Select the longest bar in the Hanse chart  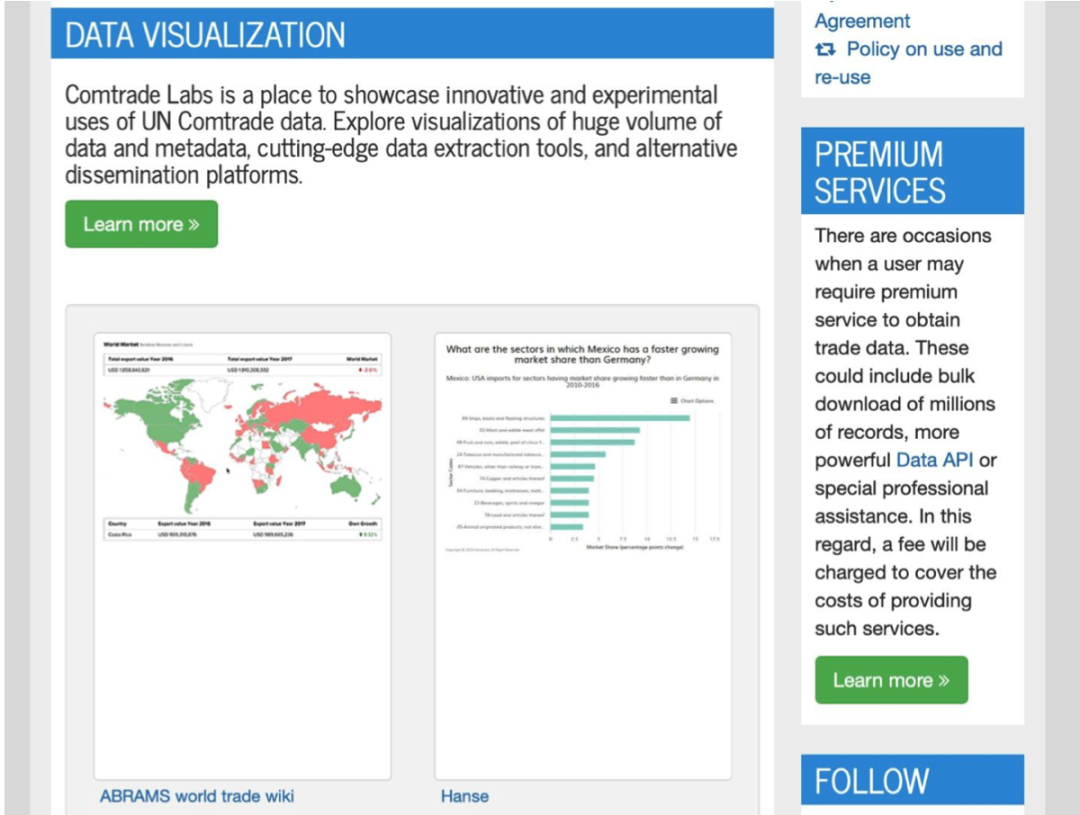pyautogui.click(x=620, y=418)
